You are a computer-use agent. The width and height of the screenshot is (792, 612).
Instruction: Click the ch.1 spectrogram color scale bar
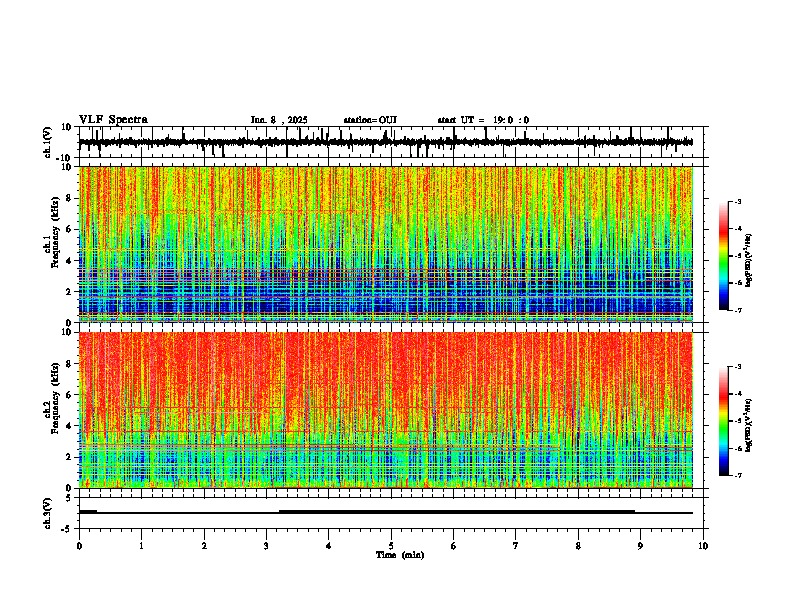point(724,256)
